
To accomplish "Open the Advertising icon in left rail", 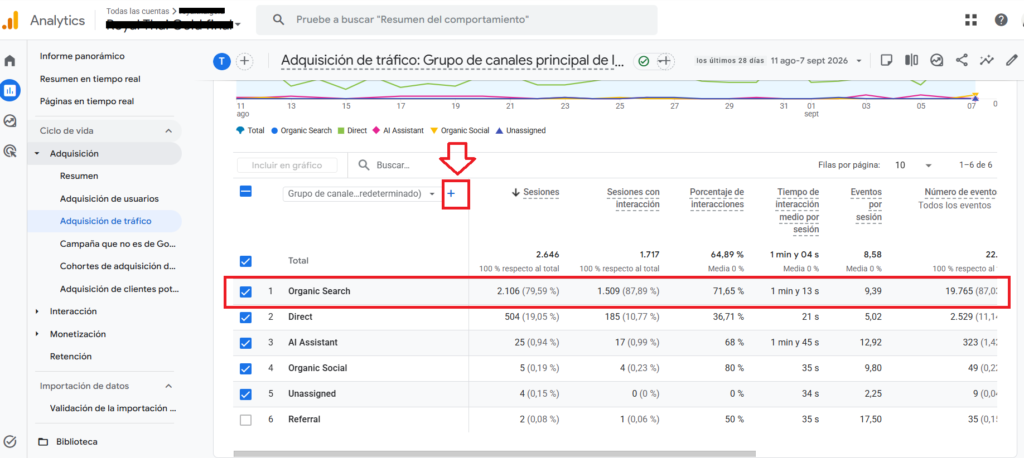I will (x=10, y=152).
